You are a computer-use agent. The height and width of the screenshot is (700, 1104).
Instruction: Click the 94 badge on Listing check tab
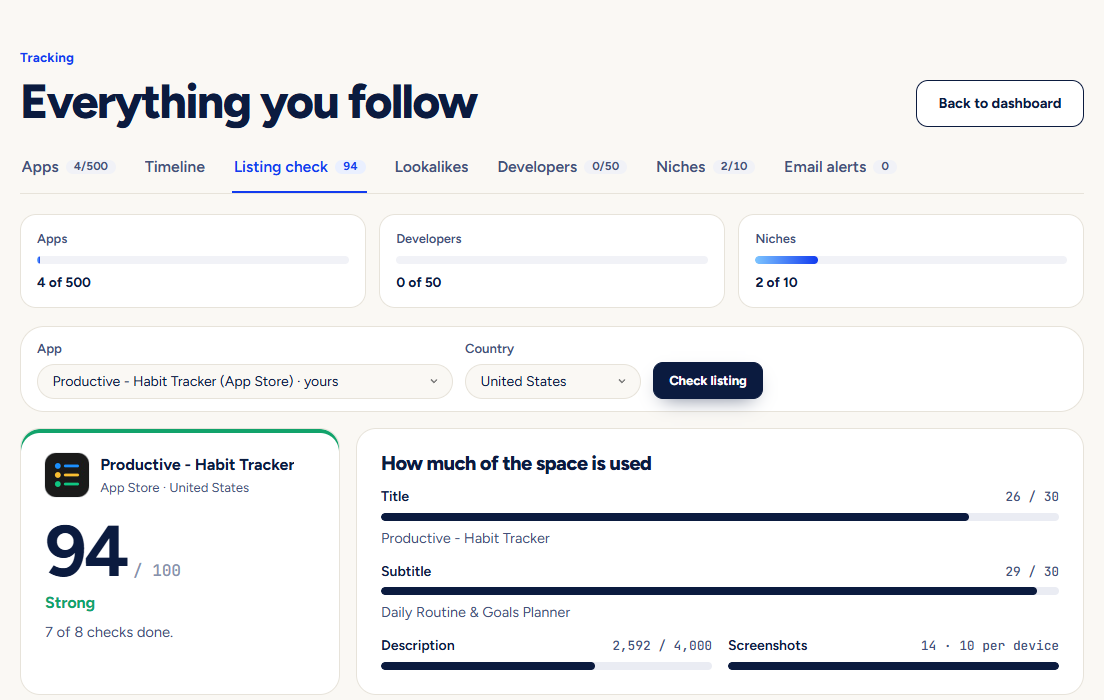pos(350,166)
